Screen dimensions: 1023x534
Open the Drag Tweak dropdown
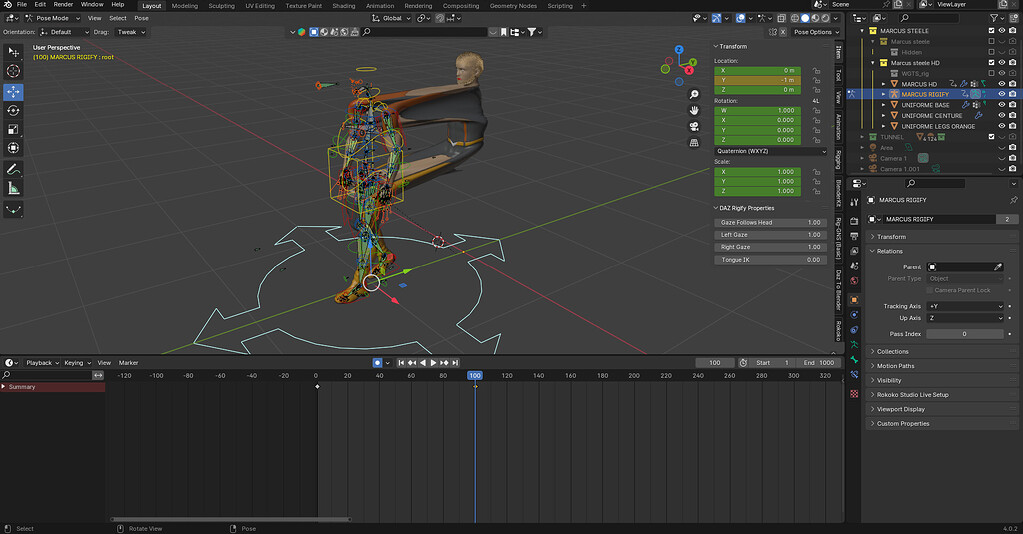[x=132, y=32]
